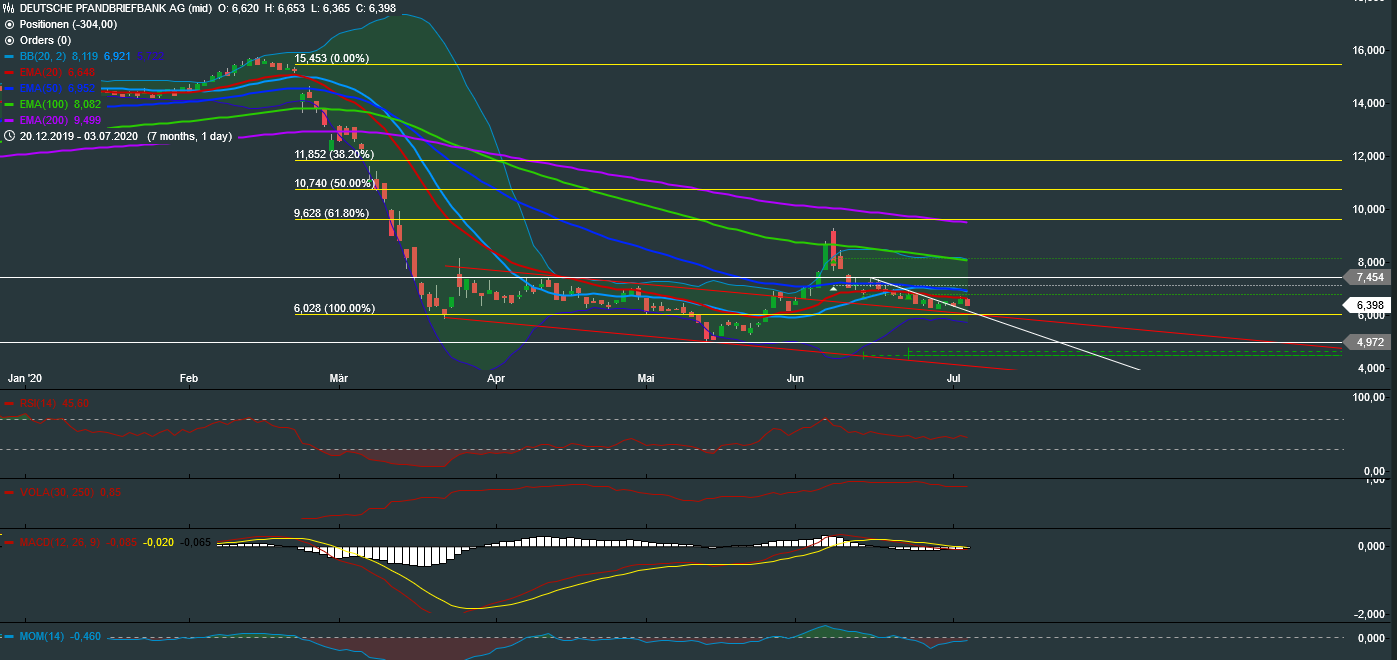Select the Orders (0) label
The image size is (1397, 660).
[x=43, y=40]
